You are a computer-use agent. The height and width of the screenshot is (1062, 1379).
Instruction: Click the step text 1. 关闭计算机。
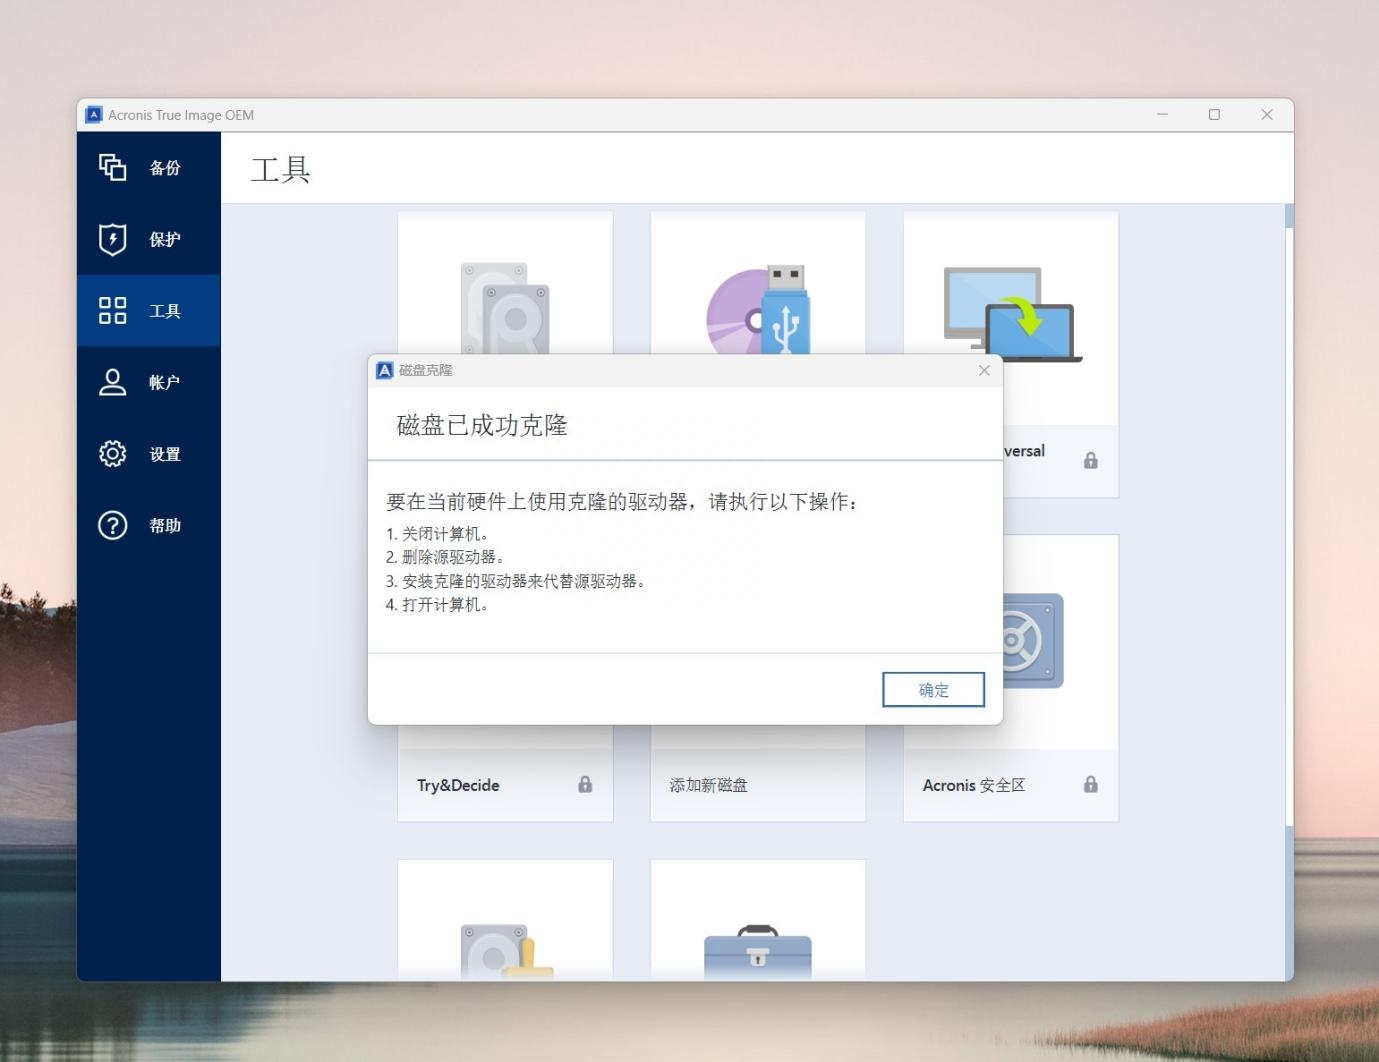[x=437, y=534]
